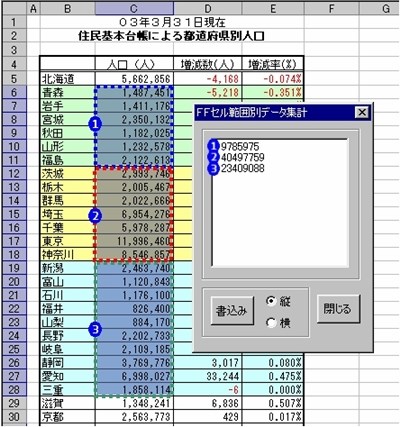Click Tokyo population cell 11,996,460
Screen dimensions: 400x427
134,241
